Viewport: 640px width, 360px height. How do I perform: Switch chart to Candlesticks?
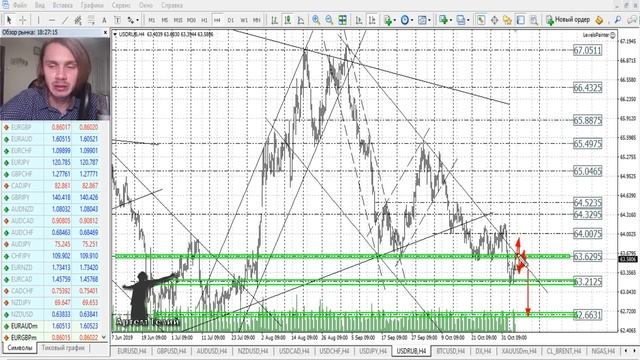288,20
